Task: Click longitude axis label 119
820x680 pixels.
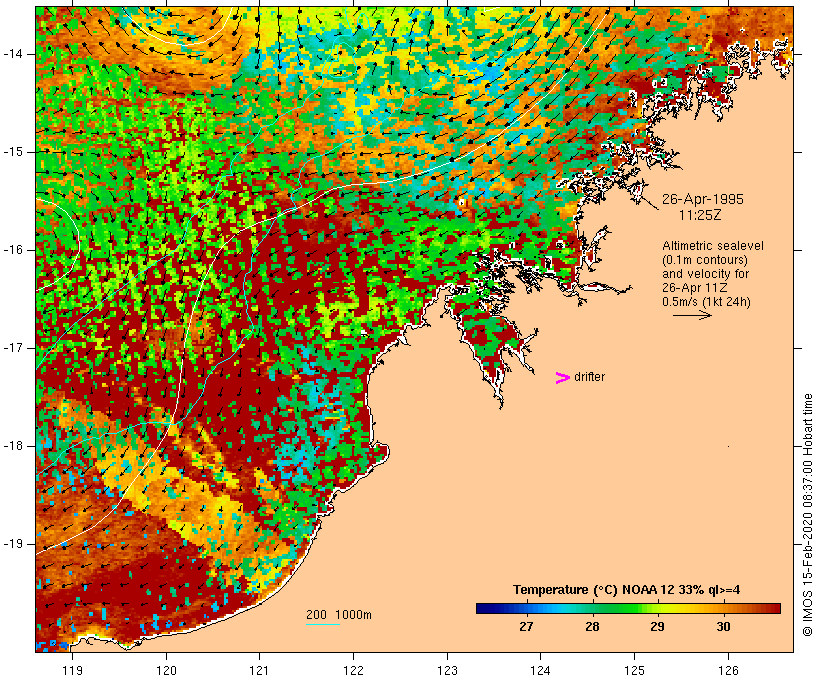Action: [x=73, y=670]
